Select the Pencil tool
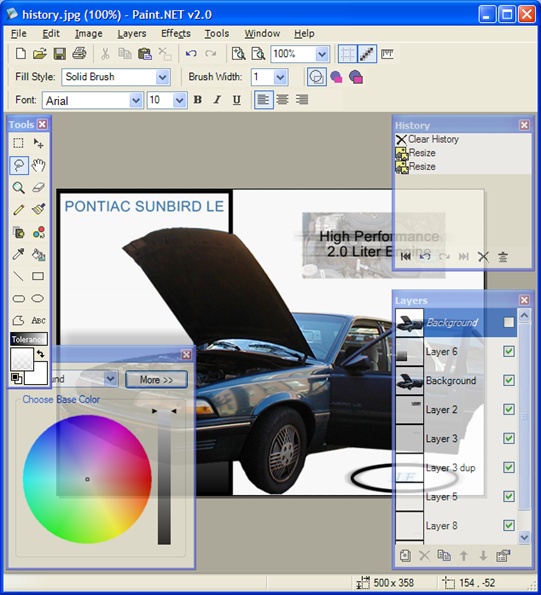 click(x=19, y=209)
